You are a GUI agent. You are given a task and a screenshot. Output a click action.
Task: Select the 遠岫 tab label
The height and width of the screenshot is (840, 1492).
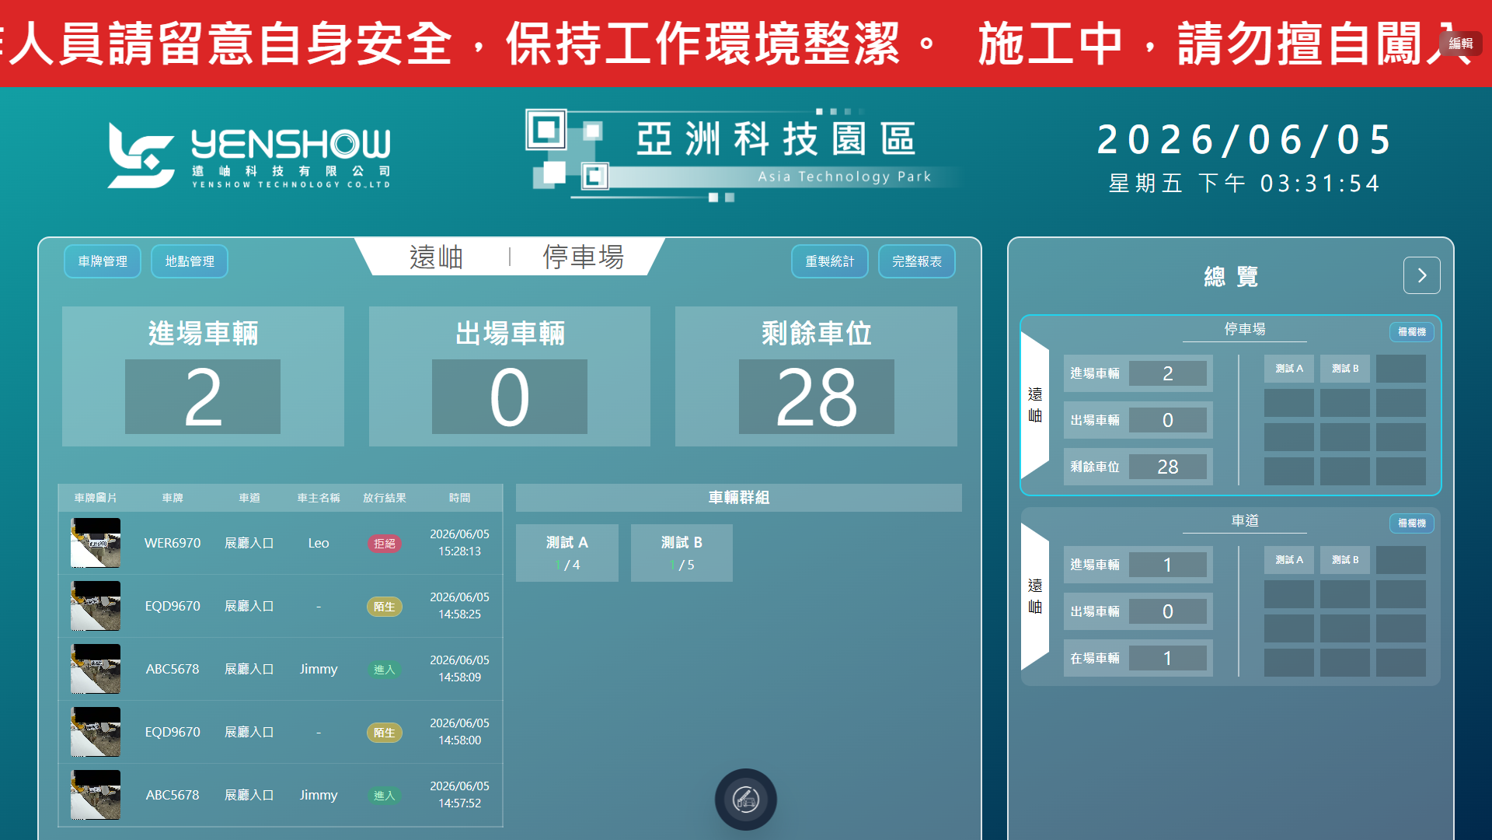pyautogui.click(x=436, y=257)
